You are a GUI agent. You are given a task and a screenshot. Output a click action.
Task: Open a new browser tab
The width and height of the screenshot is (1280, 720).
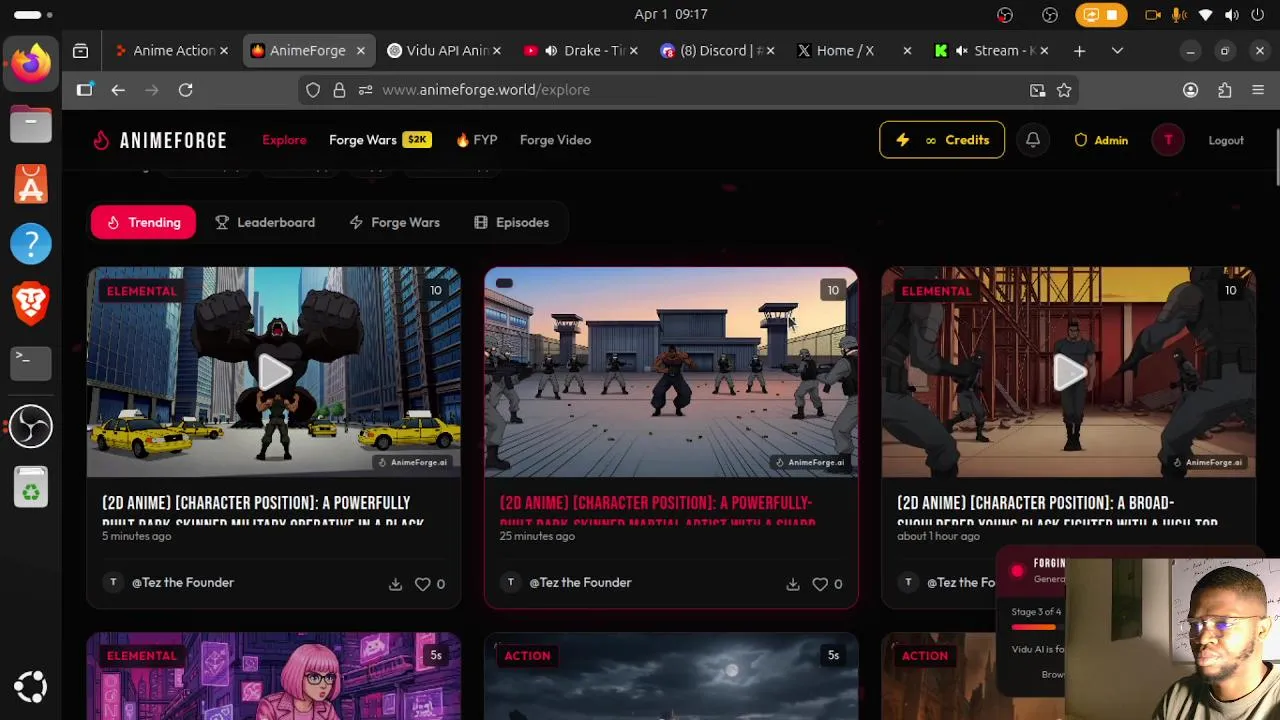point(1079,50)
